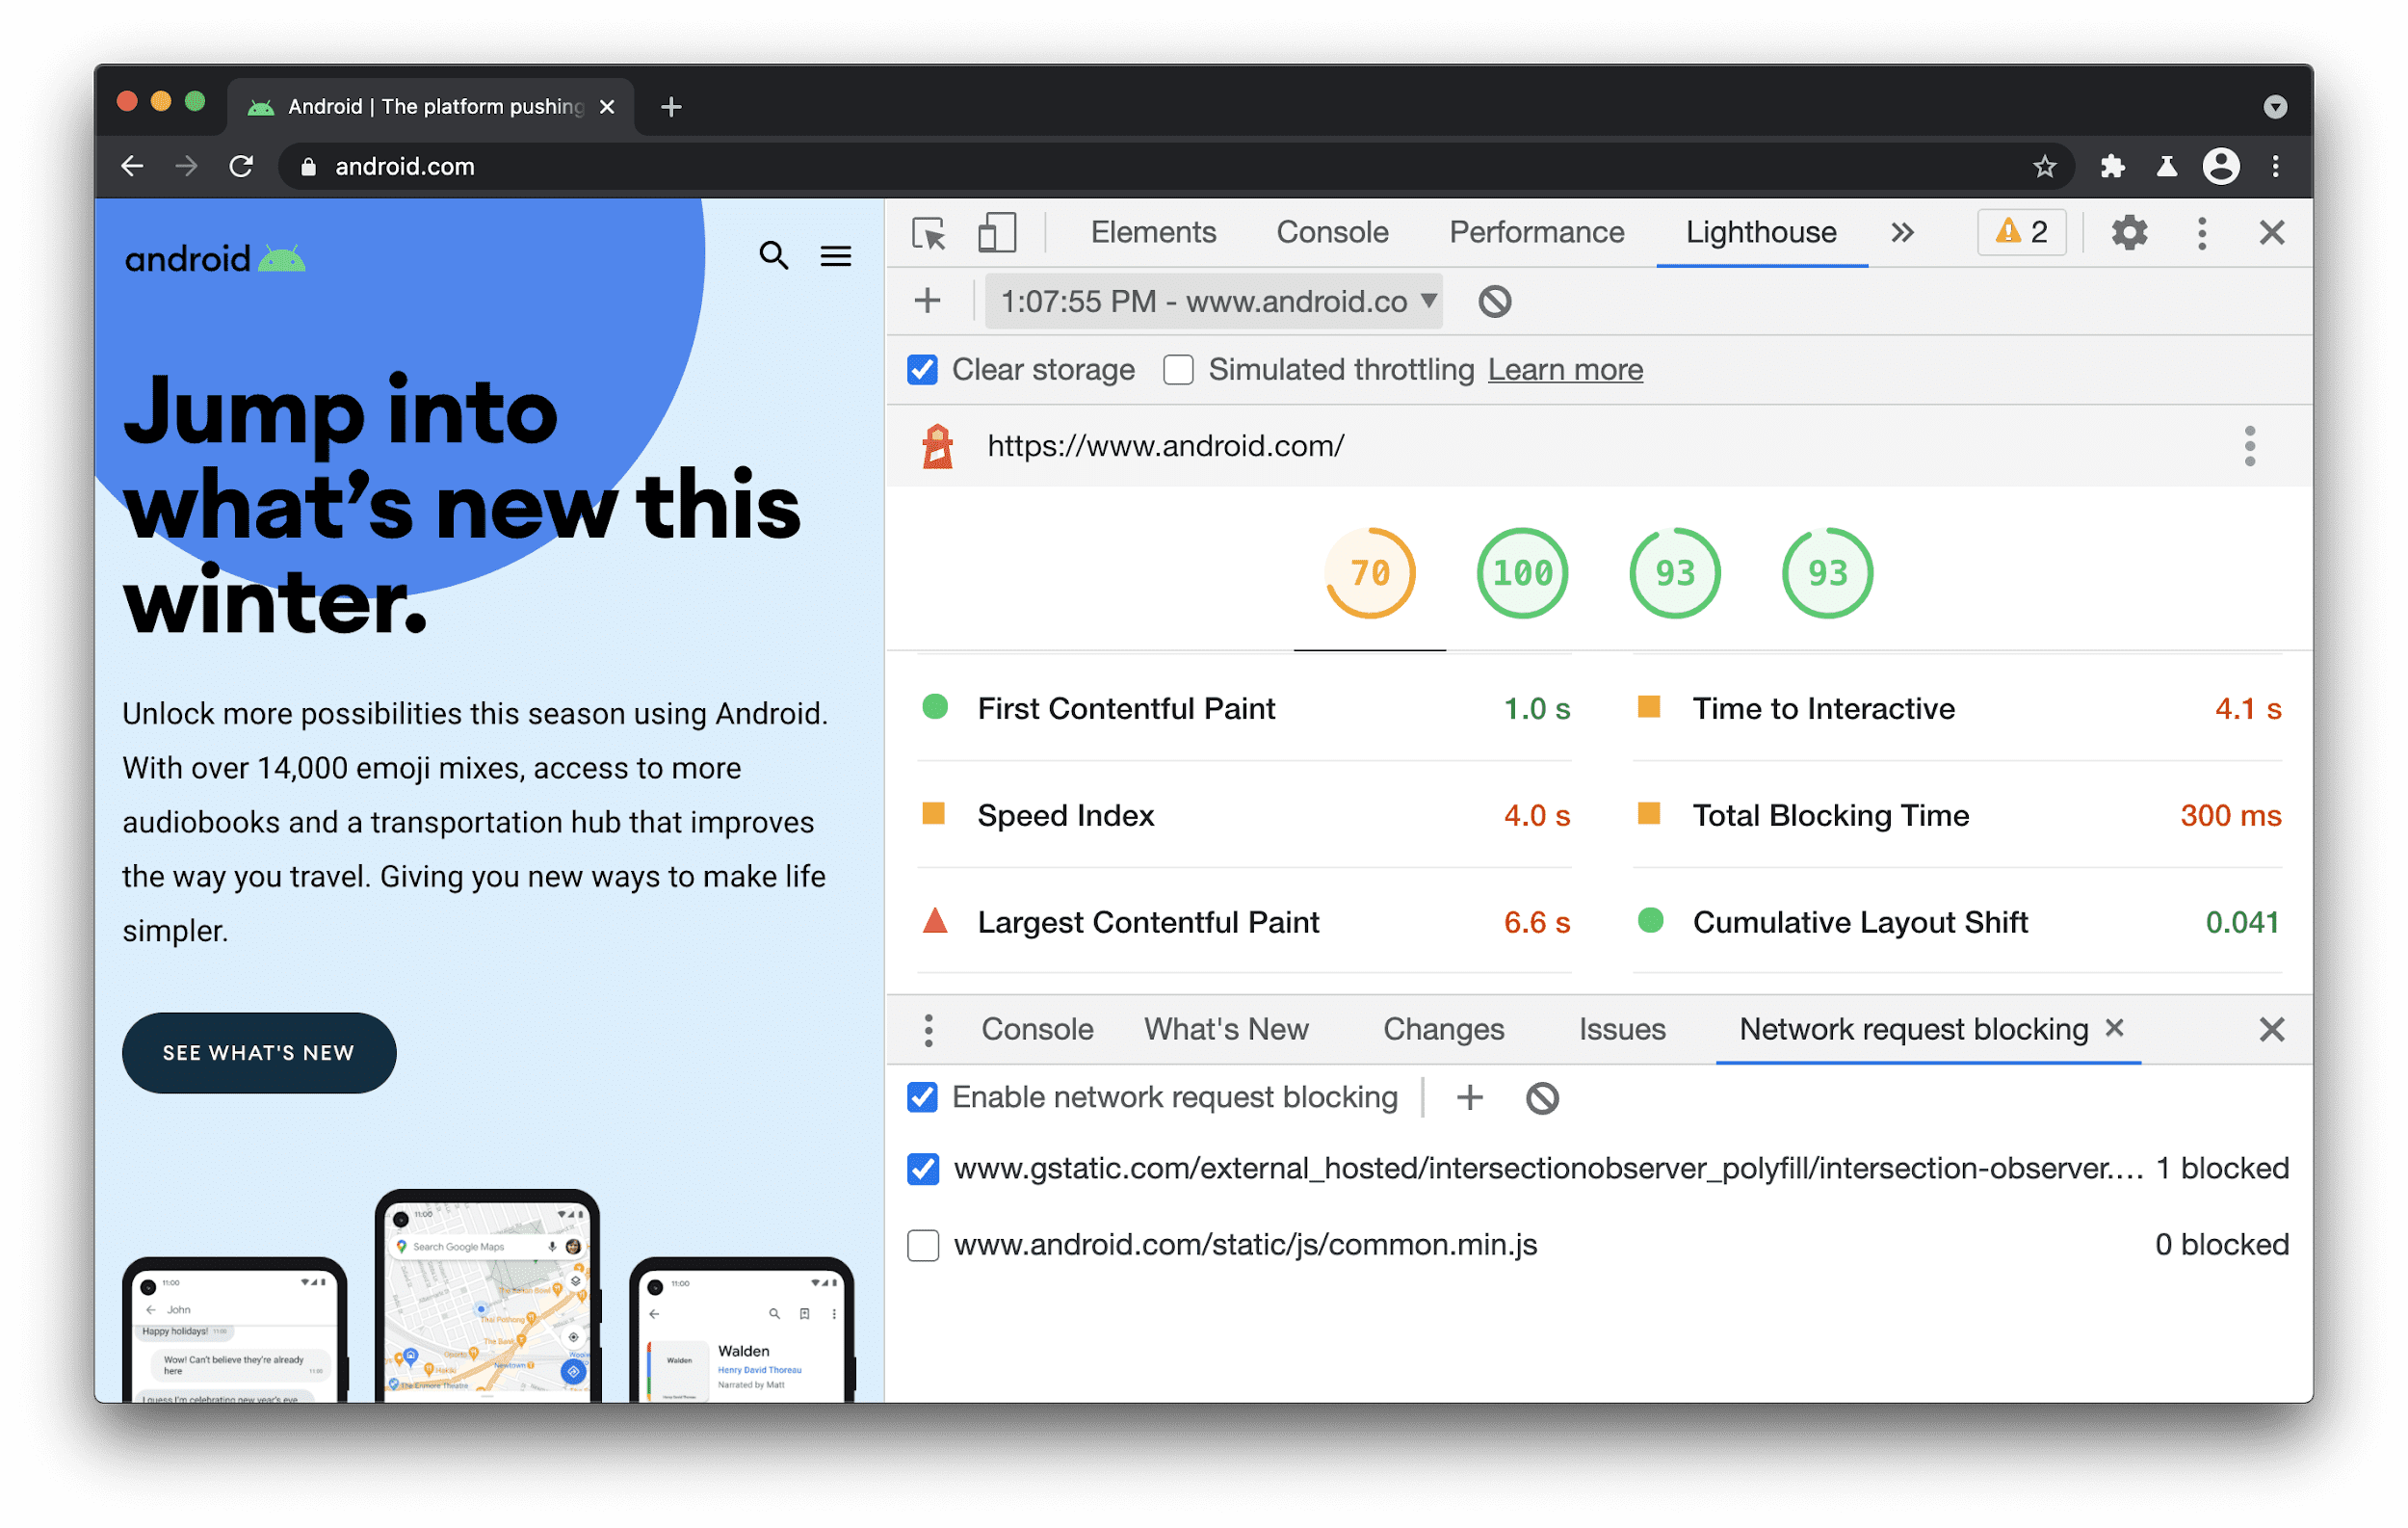
Task: Expand the DevTools panel tabs overflow
Action: 1904,230
